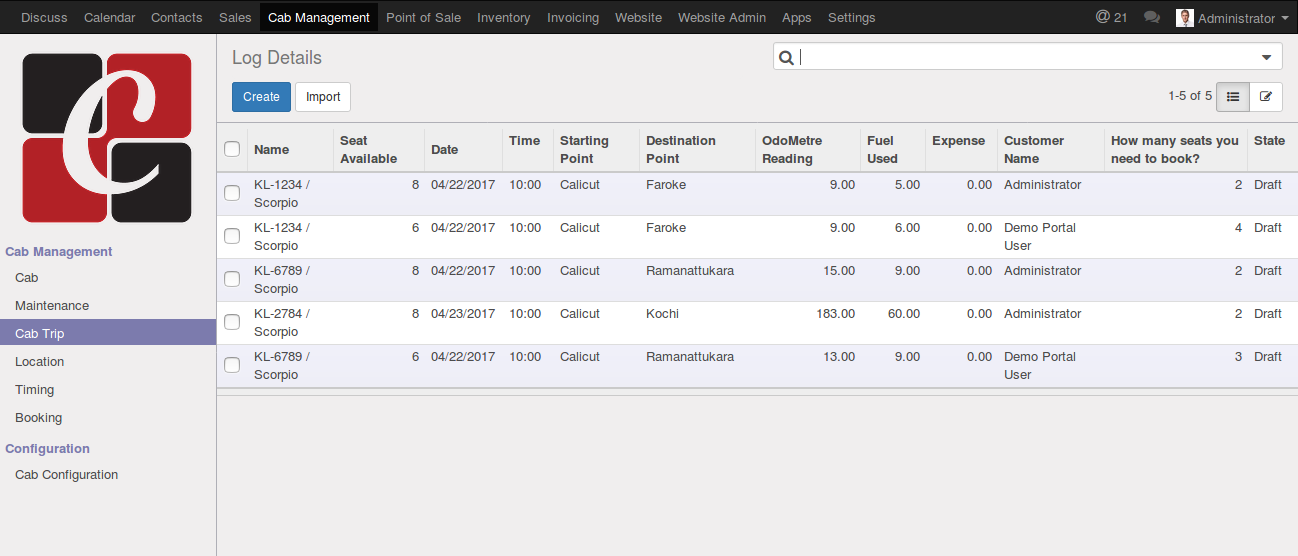The image size is (1298, 556).
Task: Click the search magnifier icon
Action: [787, 58]
